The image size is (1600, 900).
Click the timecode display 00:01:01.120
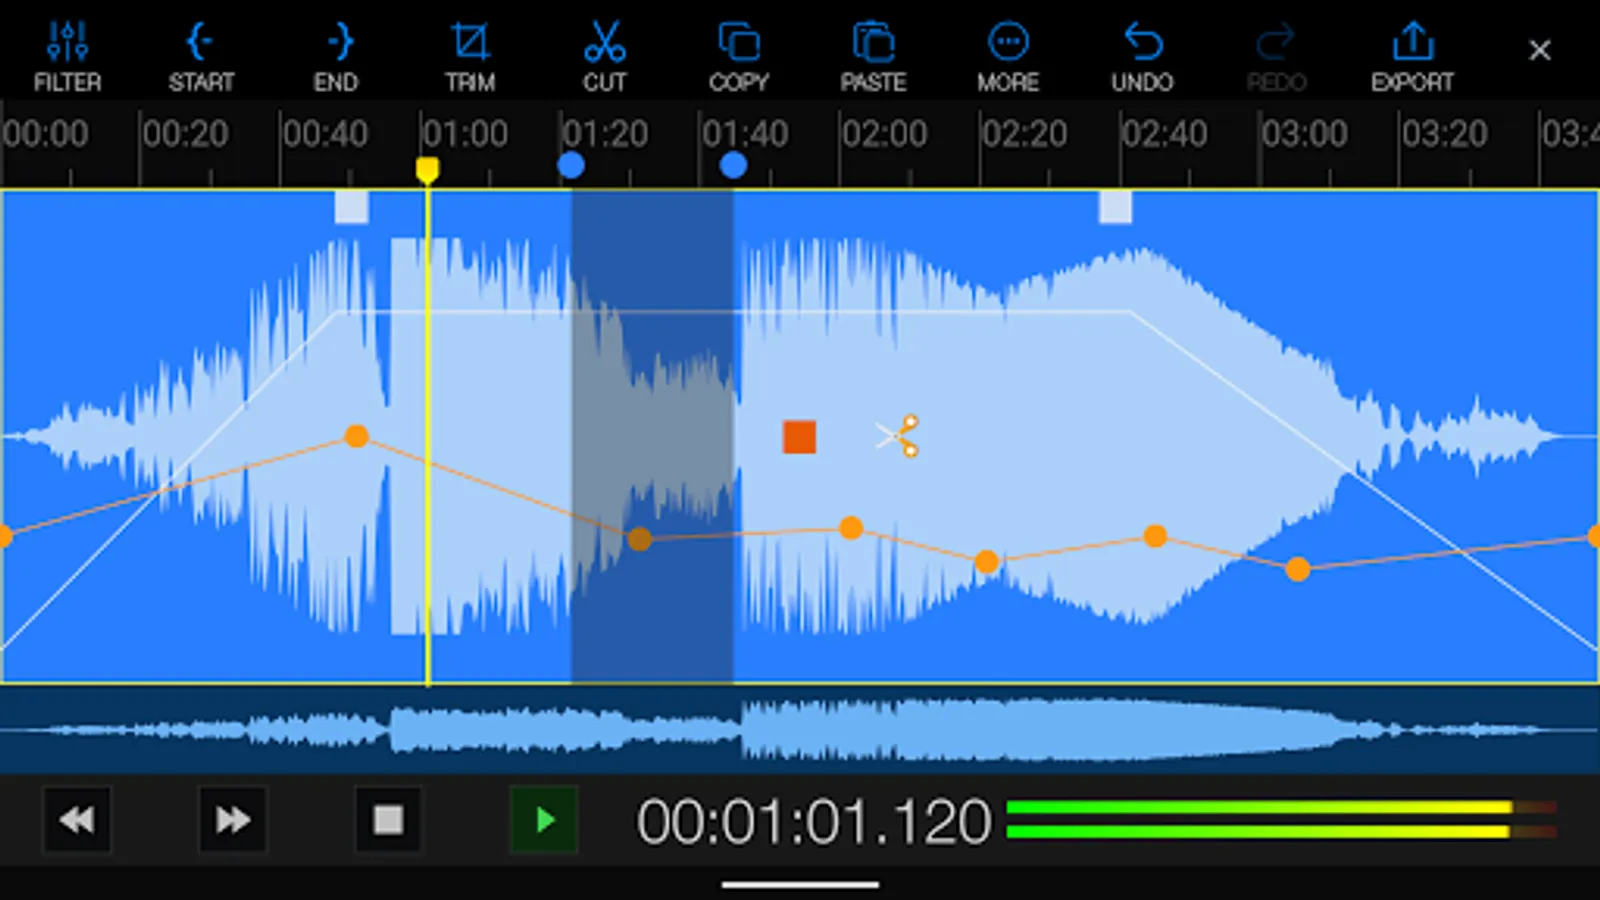pos(813,822)
